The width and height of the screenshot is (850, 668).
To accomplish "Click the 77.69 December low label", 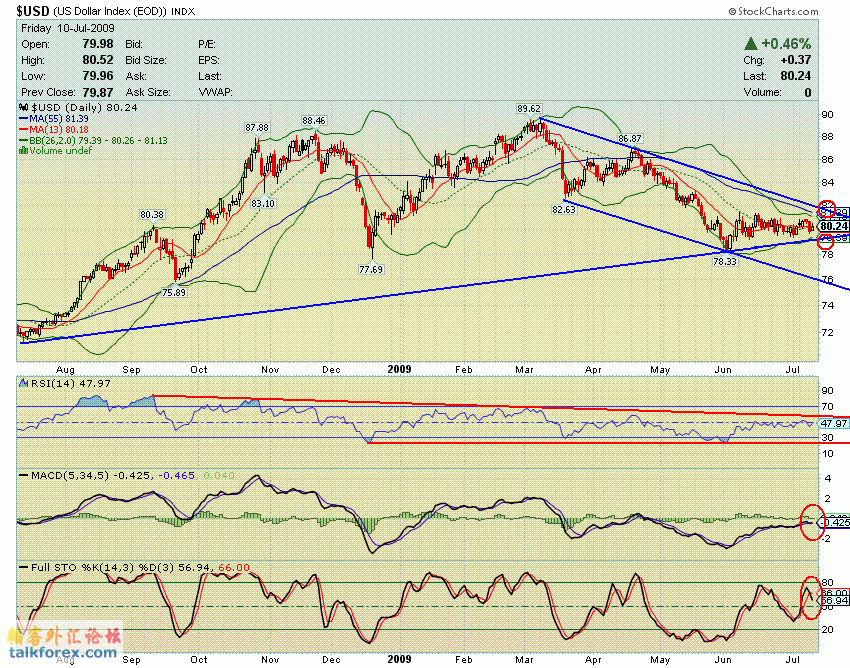I will click(x=371, y=269).
